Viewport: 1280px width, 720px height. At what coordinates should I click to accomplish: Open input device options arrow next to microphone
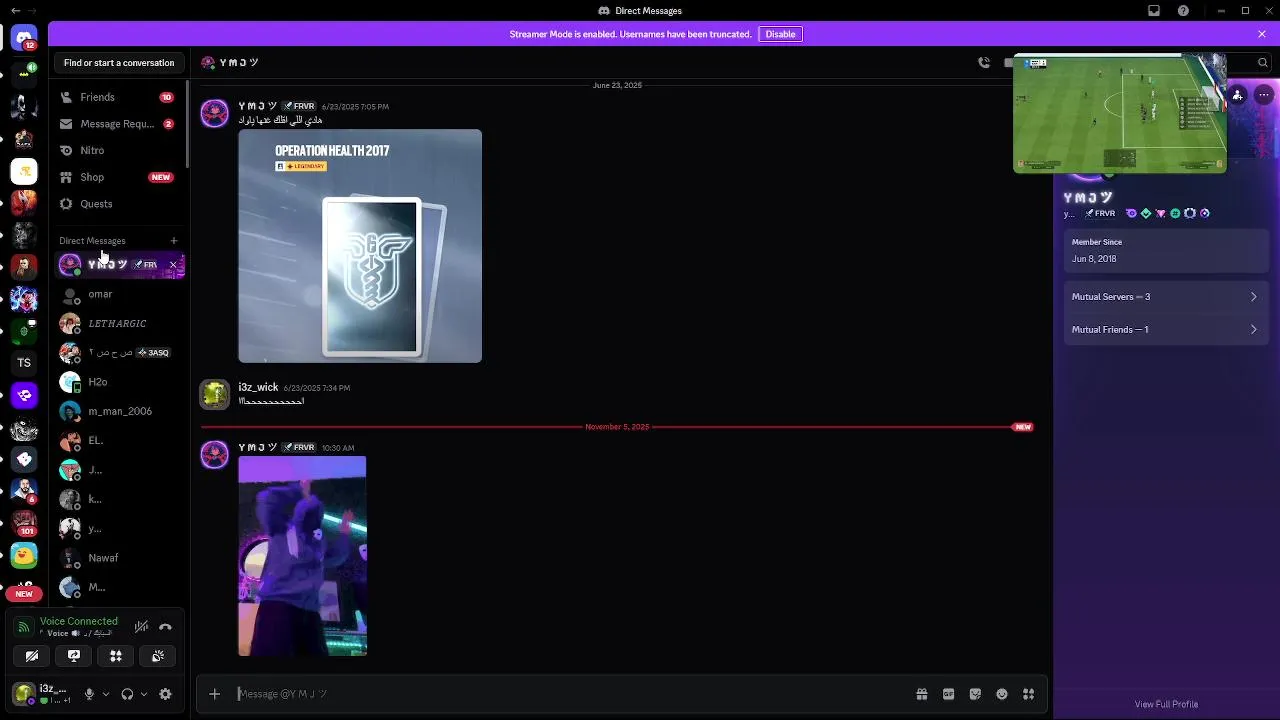pyautogui.click(x=105, y=694)
